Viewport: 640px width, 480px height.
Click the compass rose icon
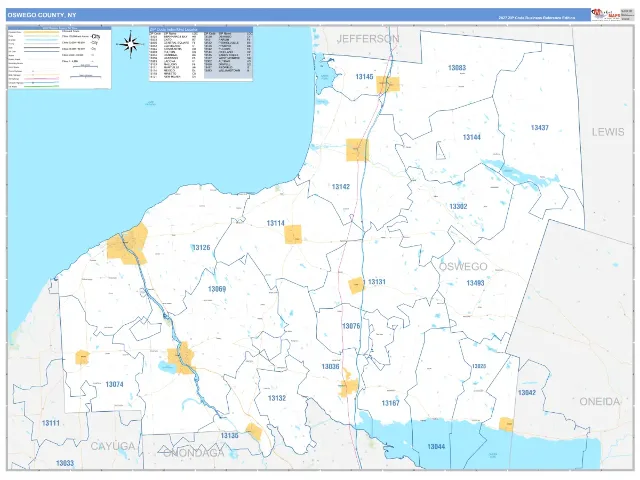tap(130, 44)
